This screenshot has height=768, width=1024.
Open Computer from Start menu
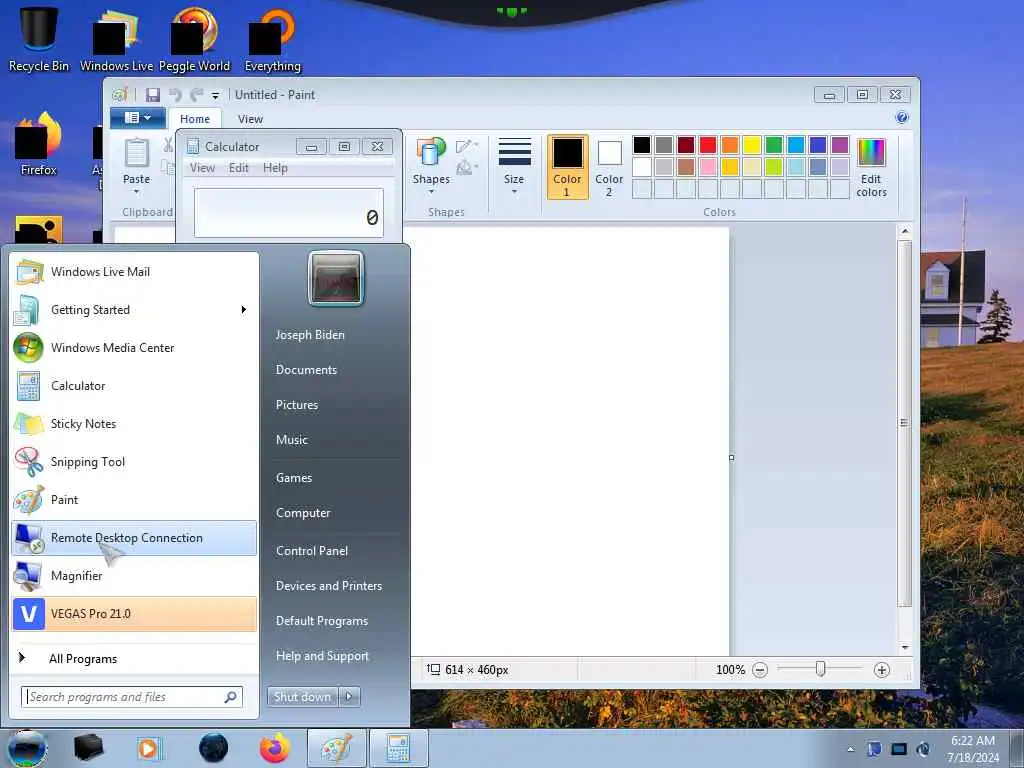click(x=303, y=513)
